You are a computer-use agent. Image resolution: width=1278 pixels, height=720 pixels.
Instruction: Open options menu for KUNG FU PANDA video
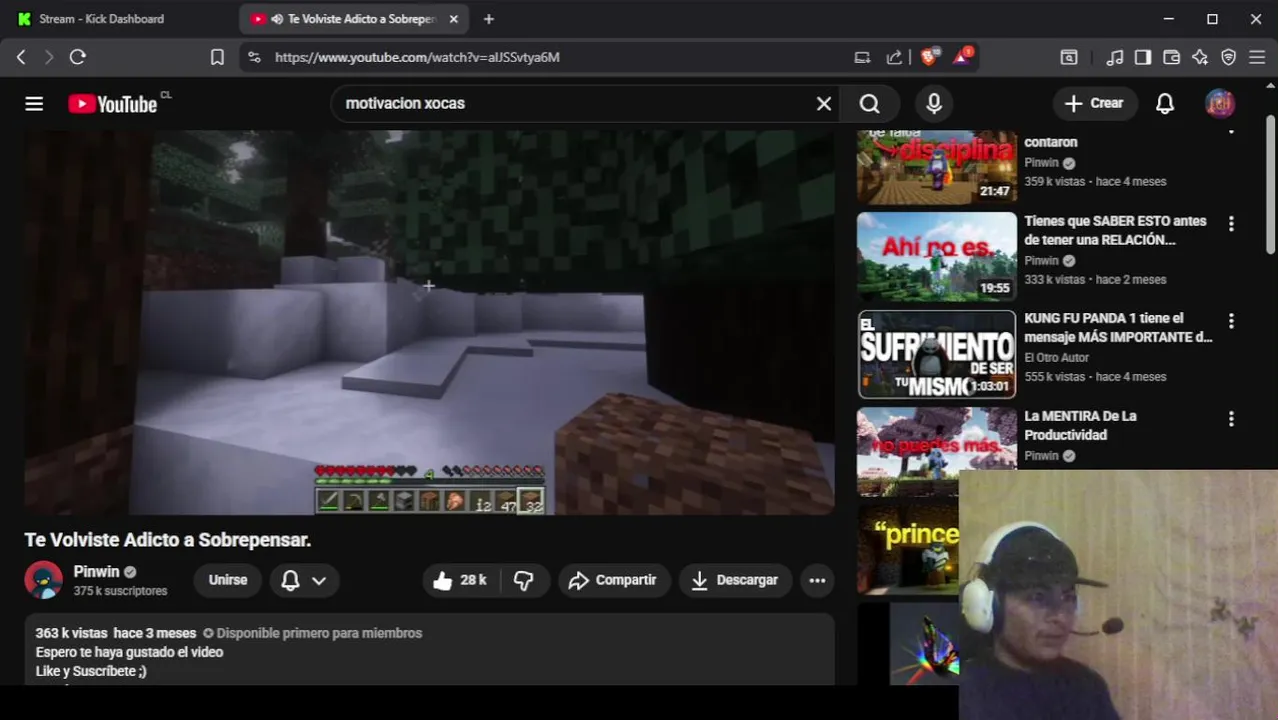1231,321
